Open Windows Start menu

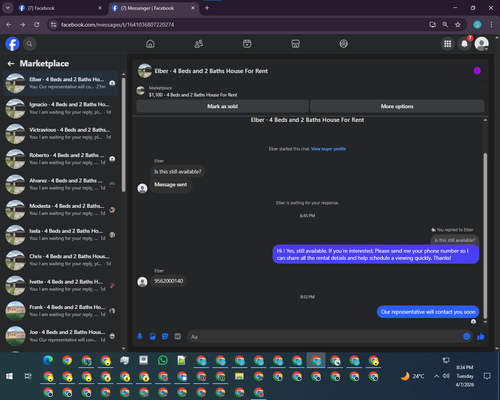click(9, 376)
